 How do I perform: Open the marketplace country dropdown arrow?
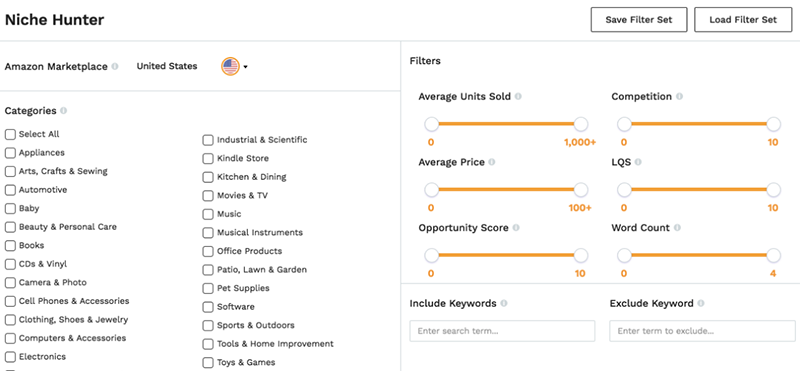(245, 67)
